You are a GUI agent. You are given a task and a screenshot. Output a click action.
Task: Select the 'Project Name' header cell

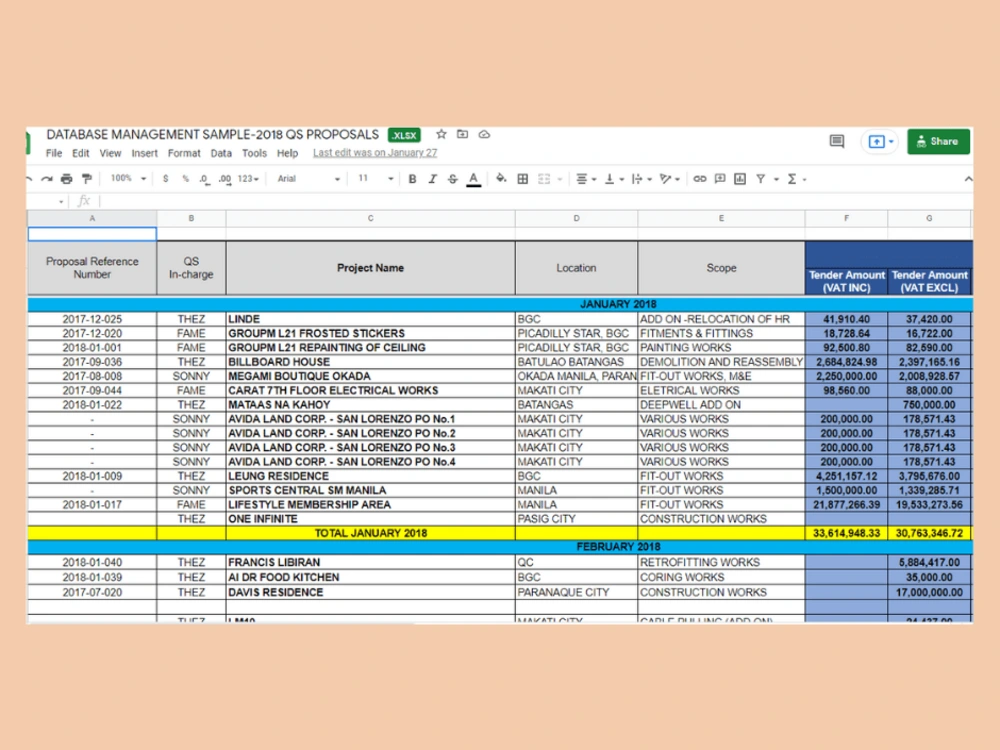[x=371, y=268]
